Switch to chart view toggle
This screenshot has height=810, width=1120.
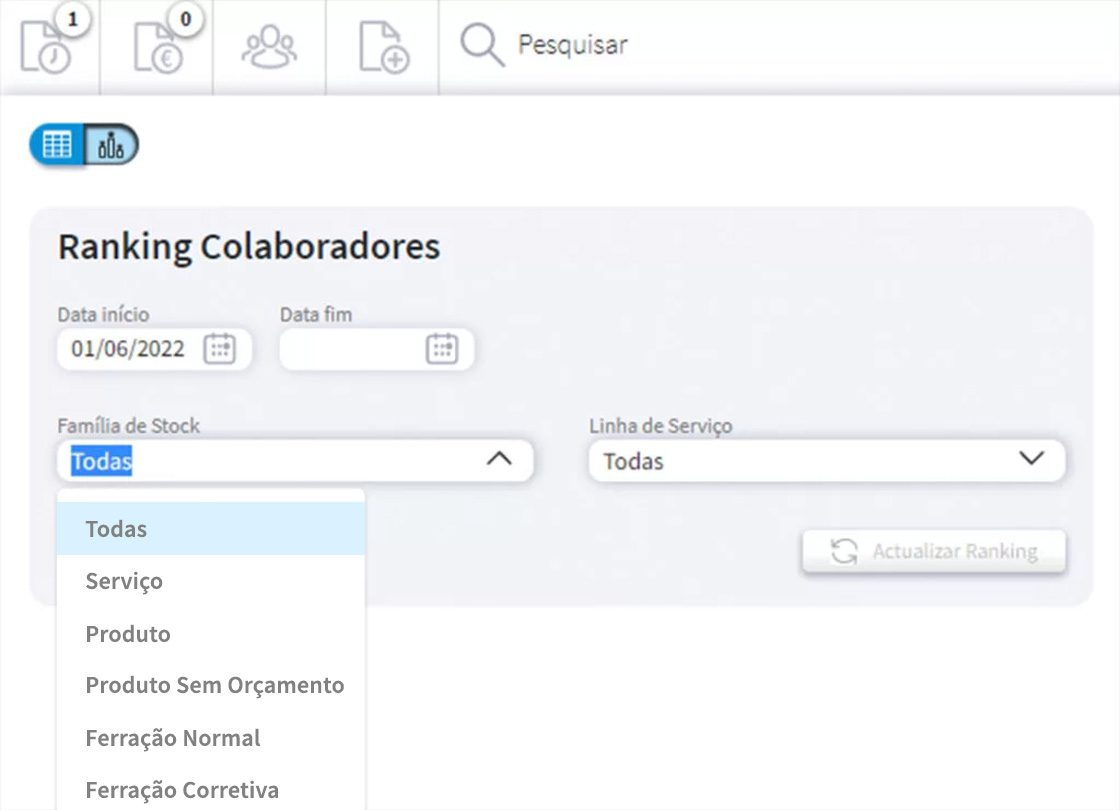click(110, 145)
